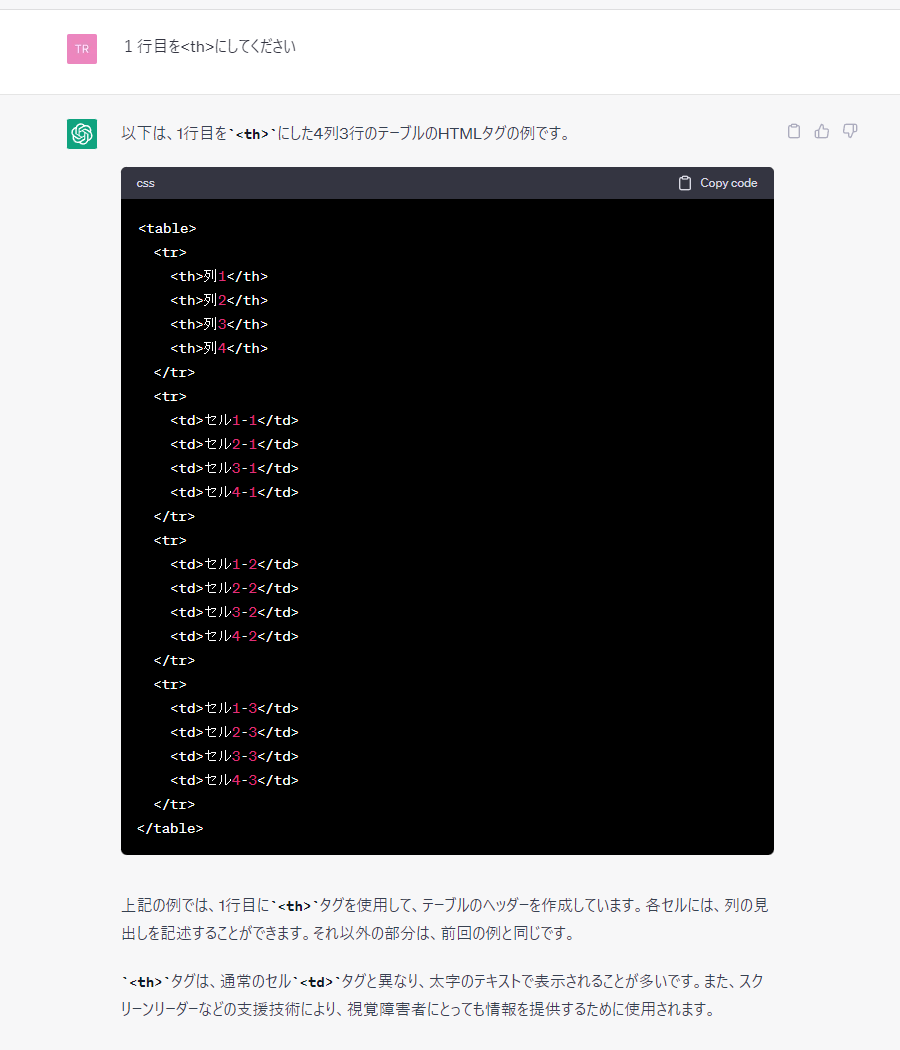Click the opening <table> line in code
Viewport: 900px width, 1050px height.
coord(167,228)
